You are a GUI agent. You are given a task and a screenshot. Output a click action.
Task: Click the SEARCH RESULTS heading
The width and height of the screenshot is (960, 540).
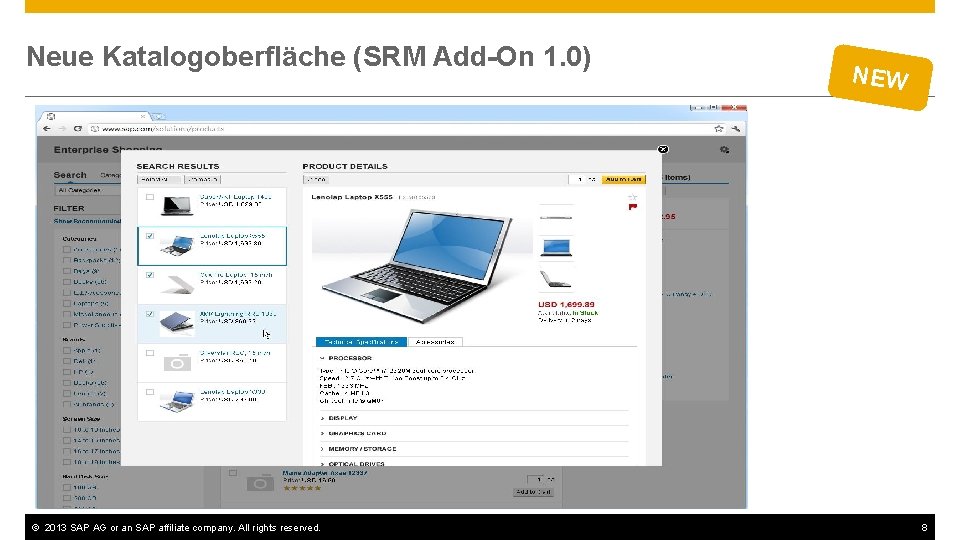pyautogui.click(x=178, y=167)
